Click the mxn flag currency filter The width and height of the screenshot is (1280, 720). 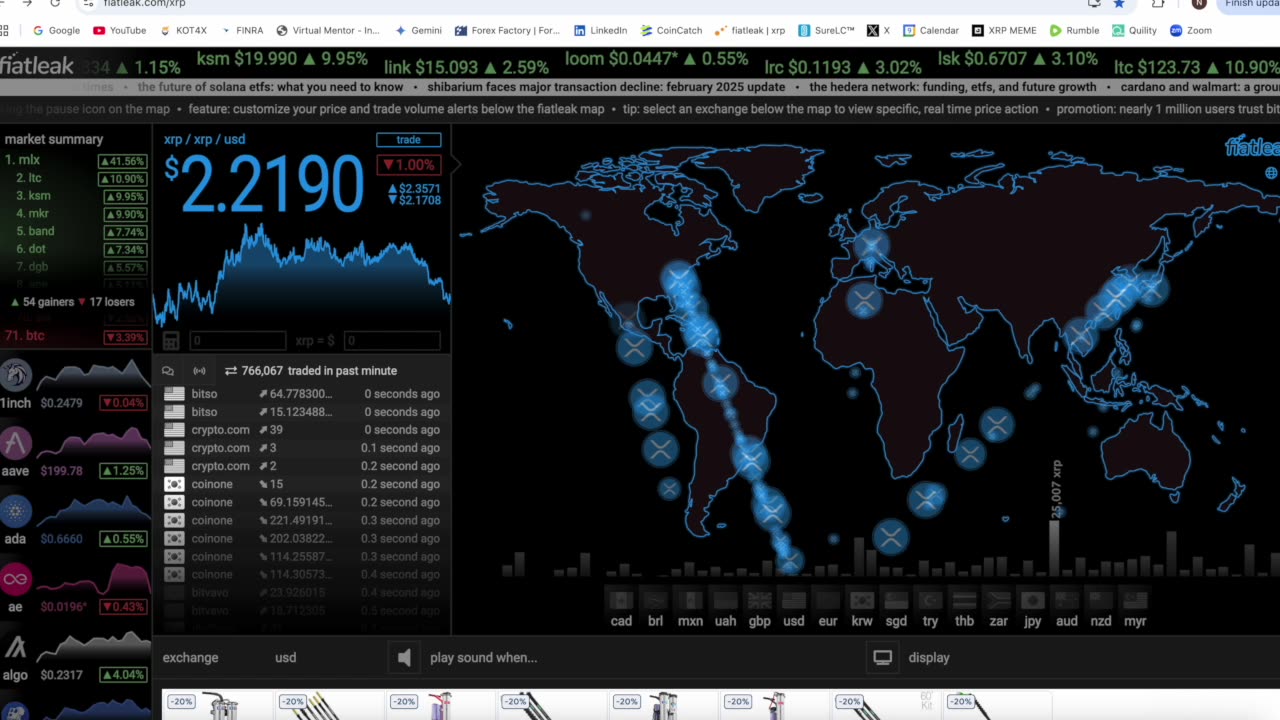(x=690, y=601)
